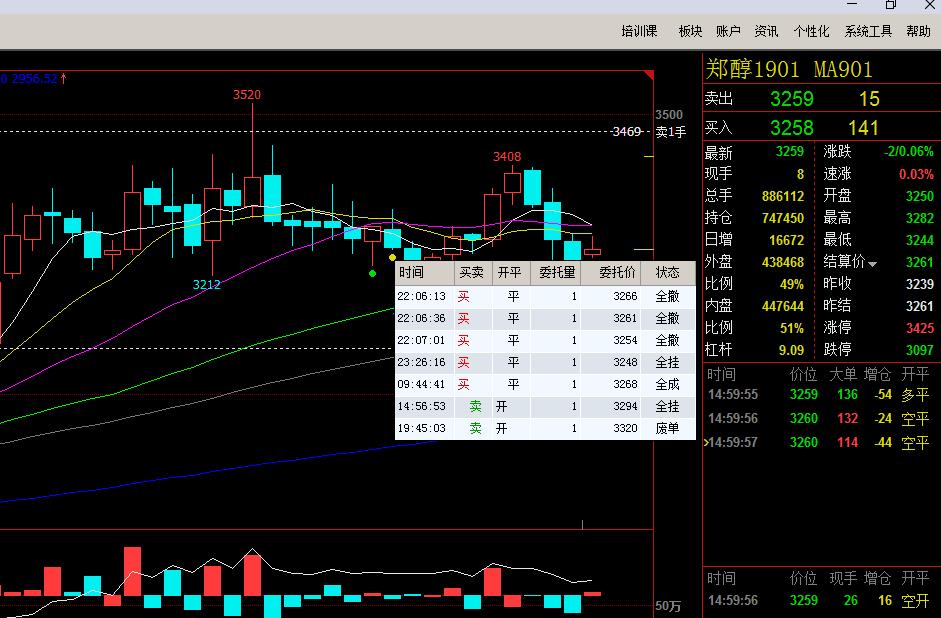
Task: Click the 卖1手 order line label
Action: (x=671, y=132)
